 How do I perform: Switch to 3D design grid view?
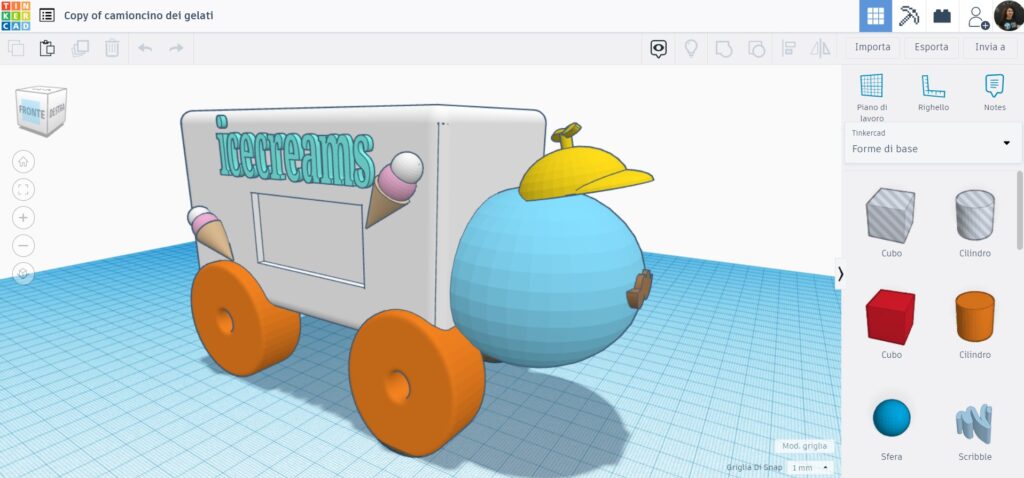876,16
